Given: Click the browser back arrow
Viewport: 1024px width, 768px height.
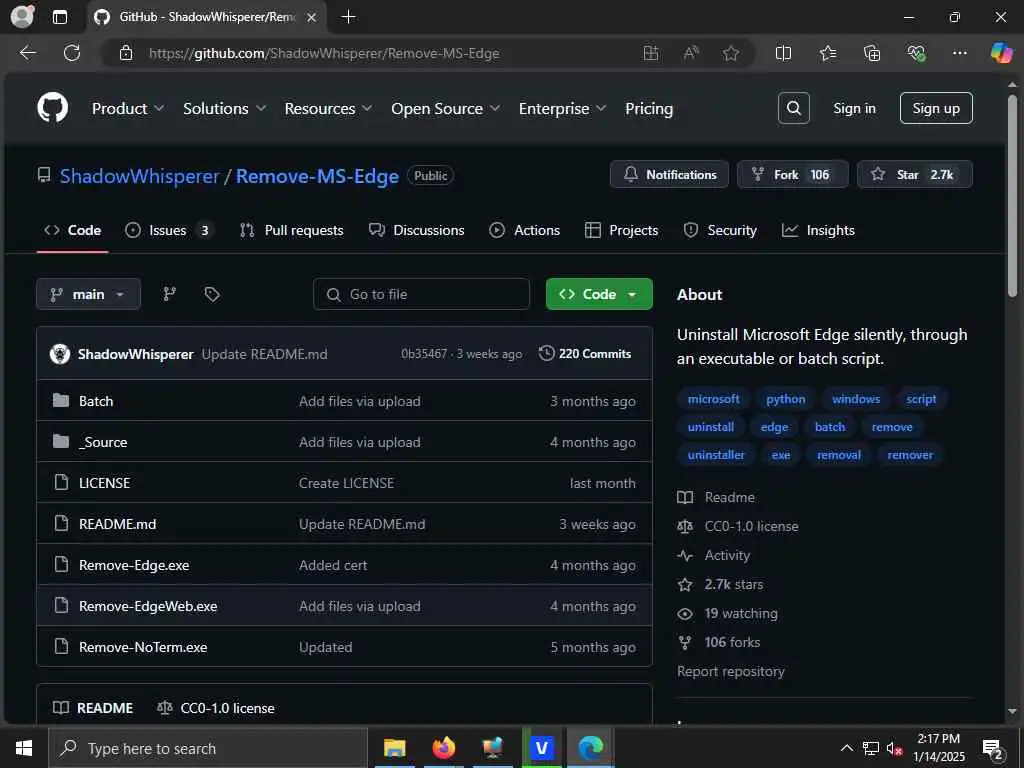Looking at the screenshot, I should (27, 53).
